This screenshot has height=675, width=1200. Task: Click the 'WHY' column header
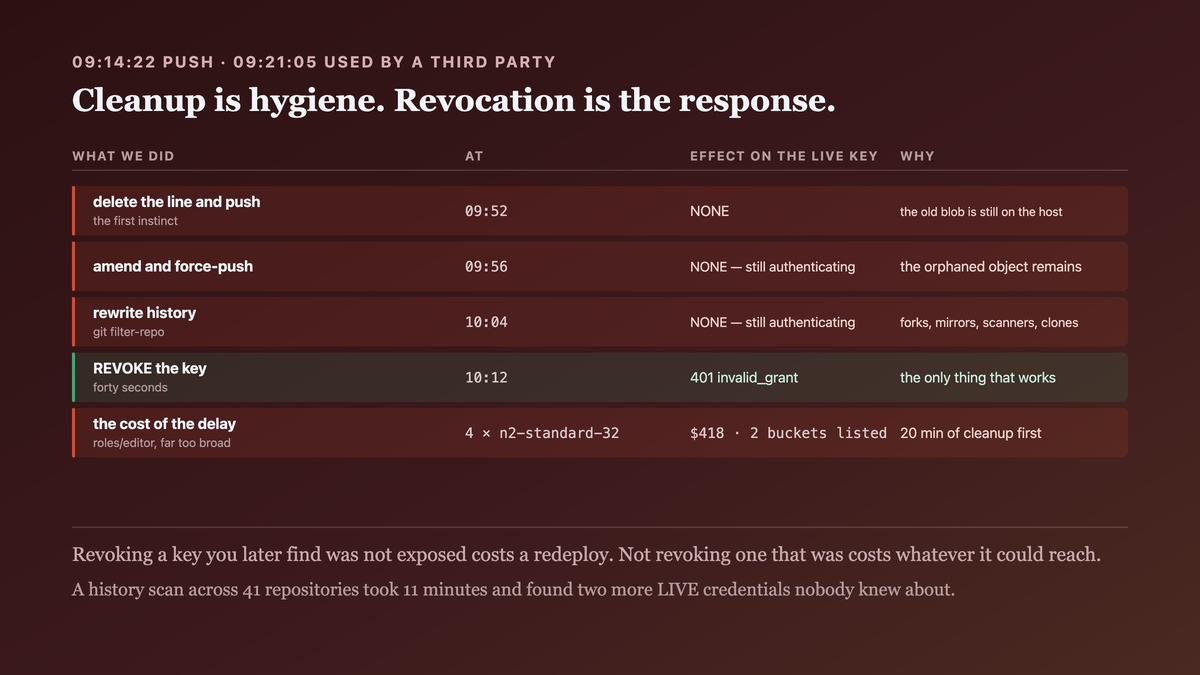[917, 156]
